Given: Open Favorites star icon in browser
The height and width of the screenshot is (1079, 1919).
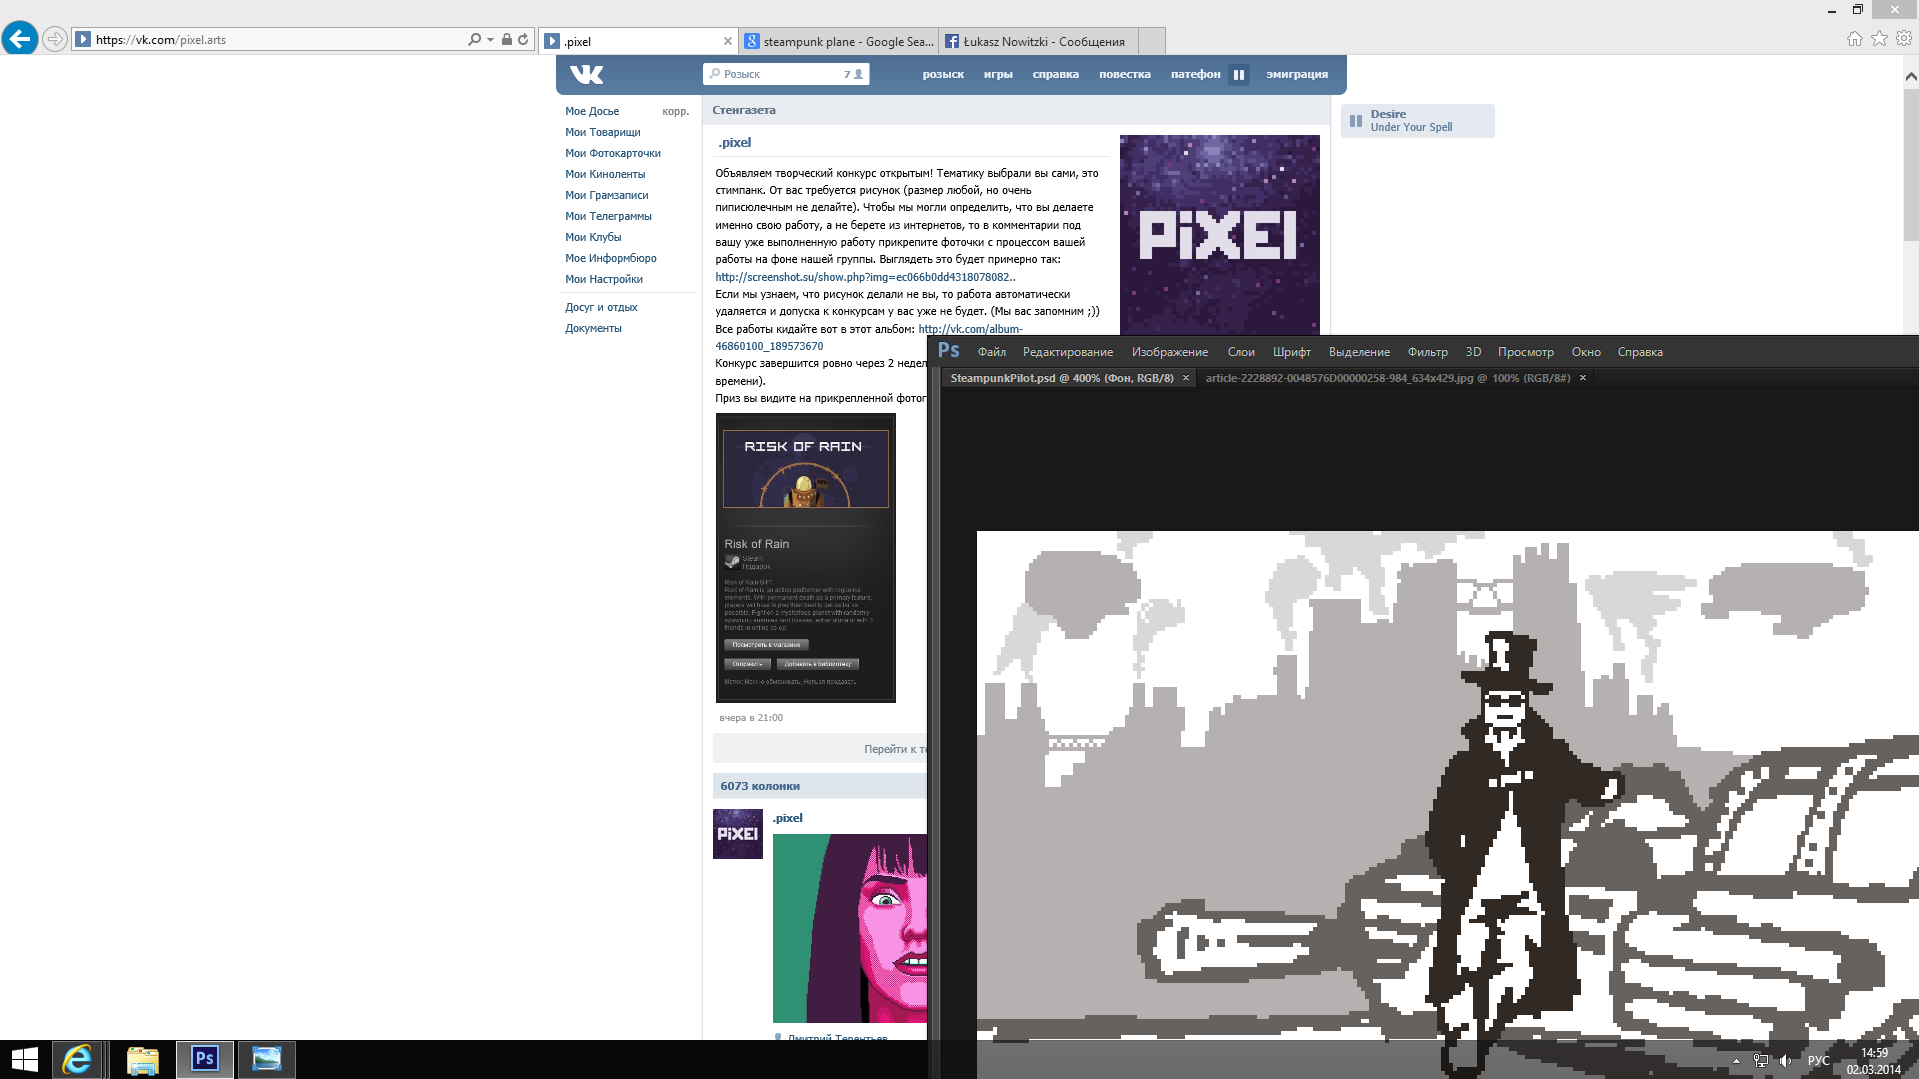Looking at the screenshot, I should (x=1879, y=38).
